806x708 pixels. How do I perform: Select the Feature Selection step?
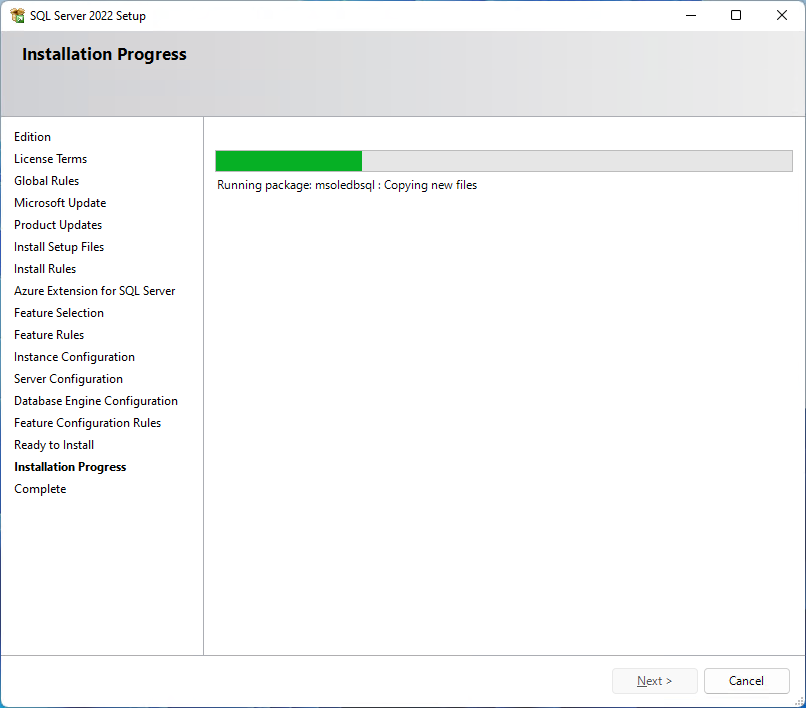[x=59, y=313]
